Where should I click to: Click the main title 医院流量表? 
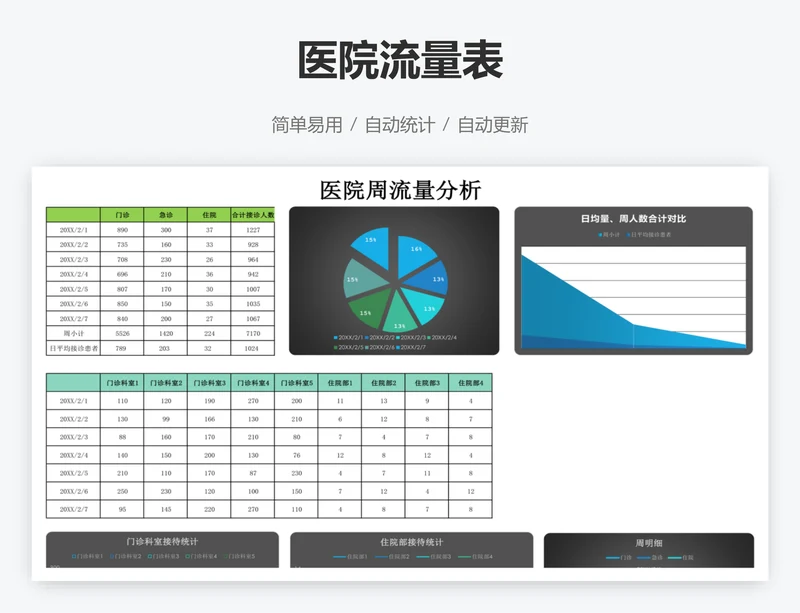tap(401, 61)
